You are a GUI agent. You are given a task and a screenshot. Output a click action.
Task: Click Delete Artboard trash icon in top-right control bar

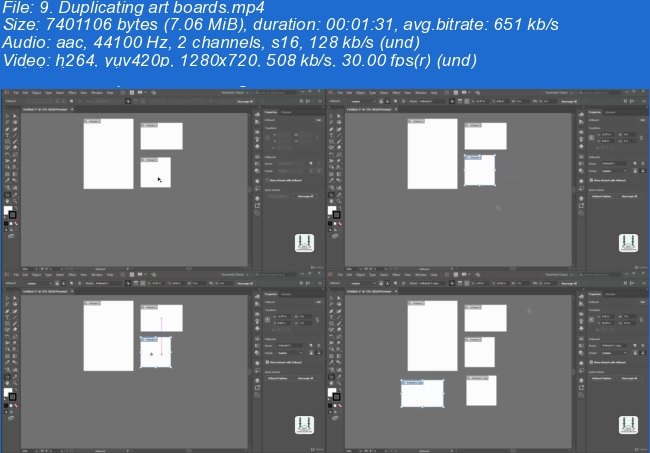[x=403, y=102]
